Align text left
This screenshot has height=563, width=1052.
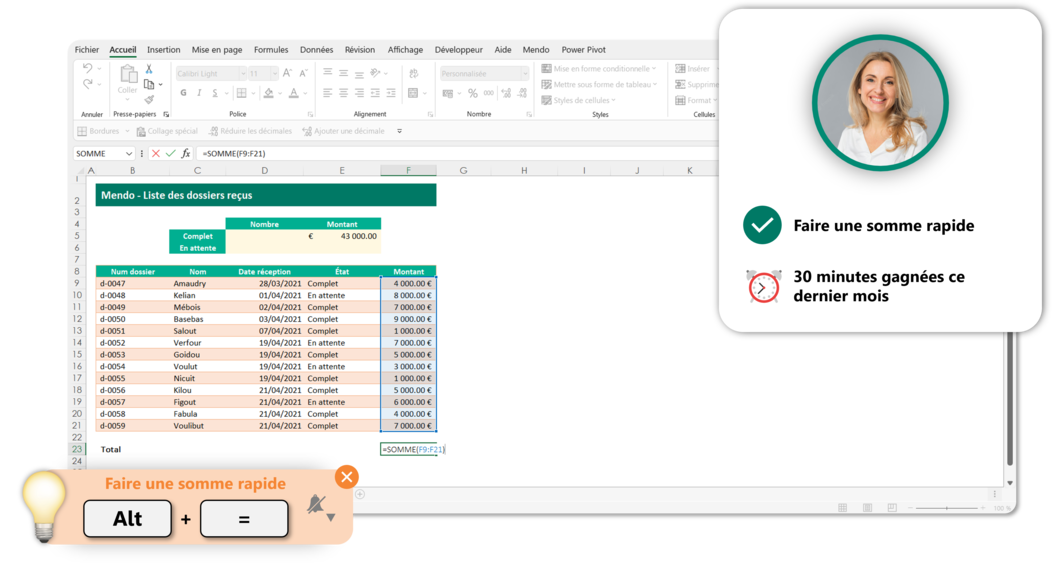pos(327,93)
